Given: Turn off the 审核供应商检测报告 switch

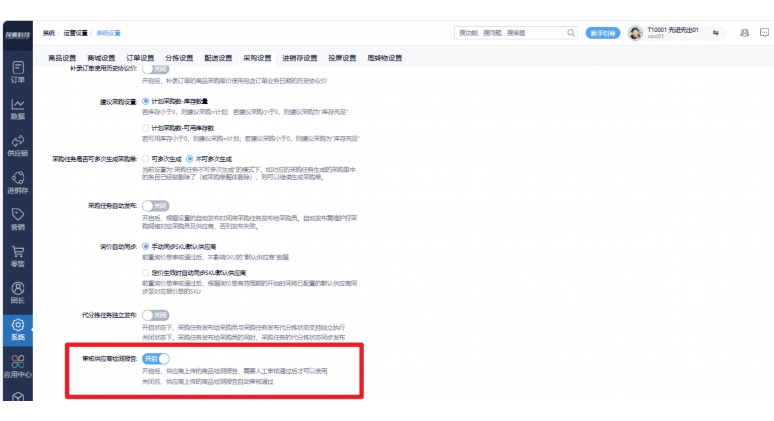Looking at the screenshot, I should (155, 359).
